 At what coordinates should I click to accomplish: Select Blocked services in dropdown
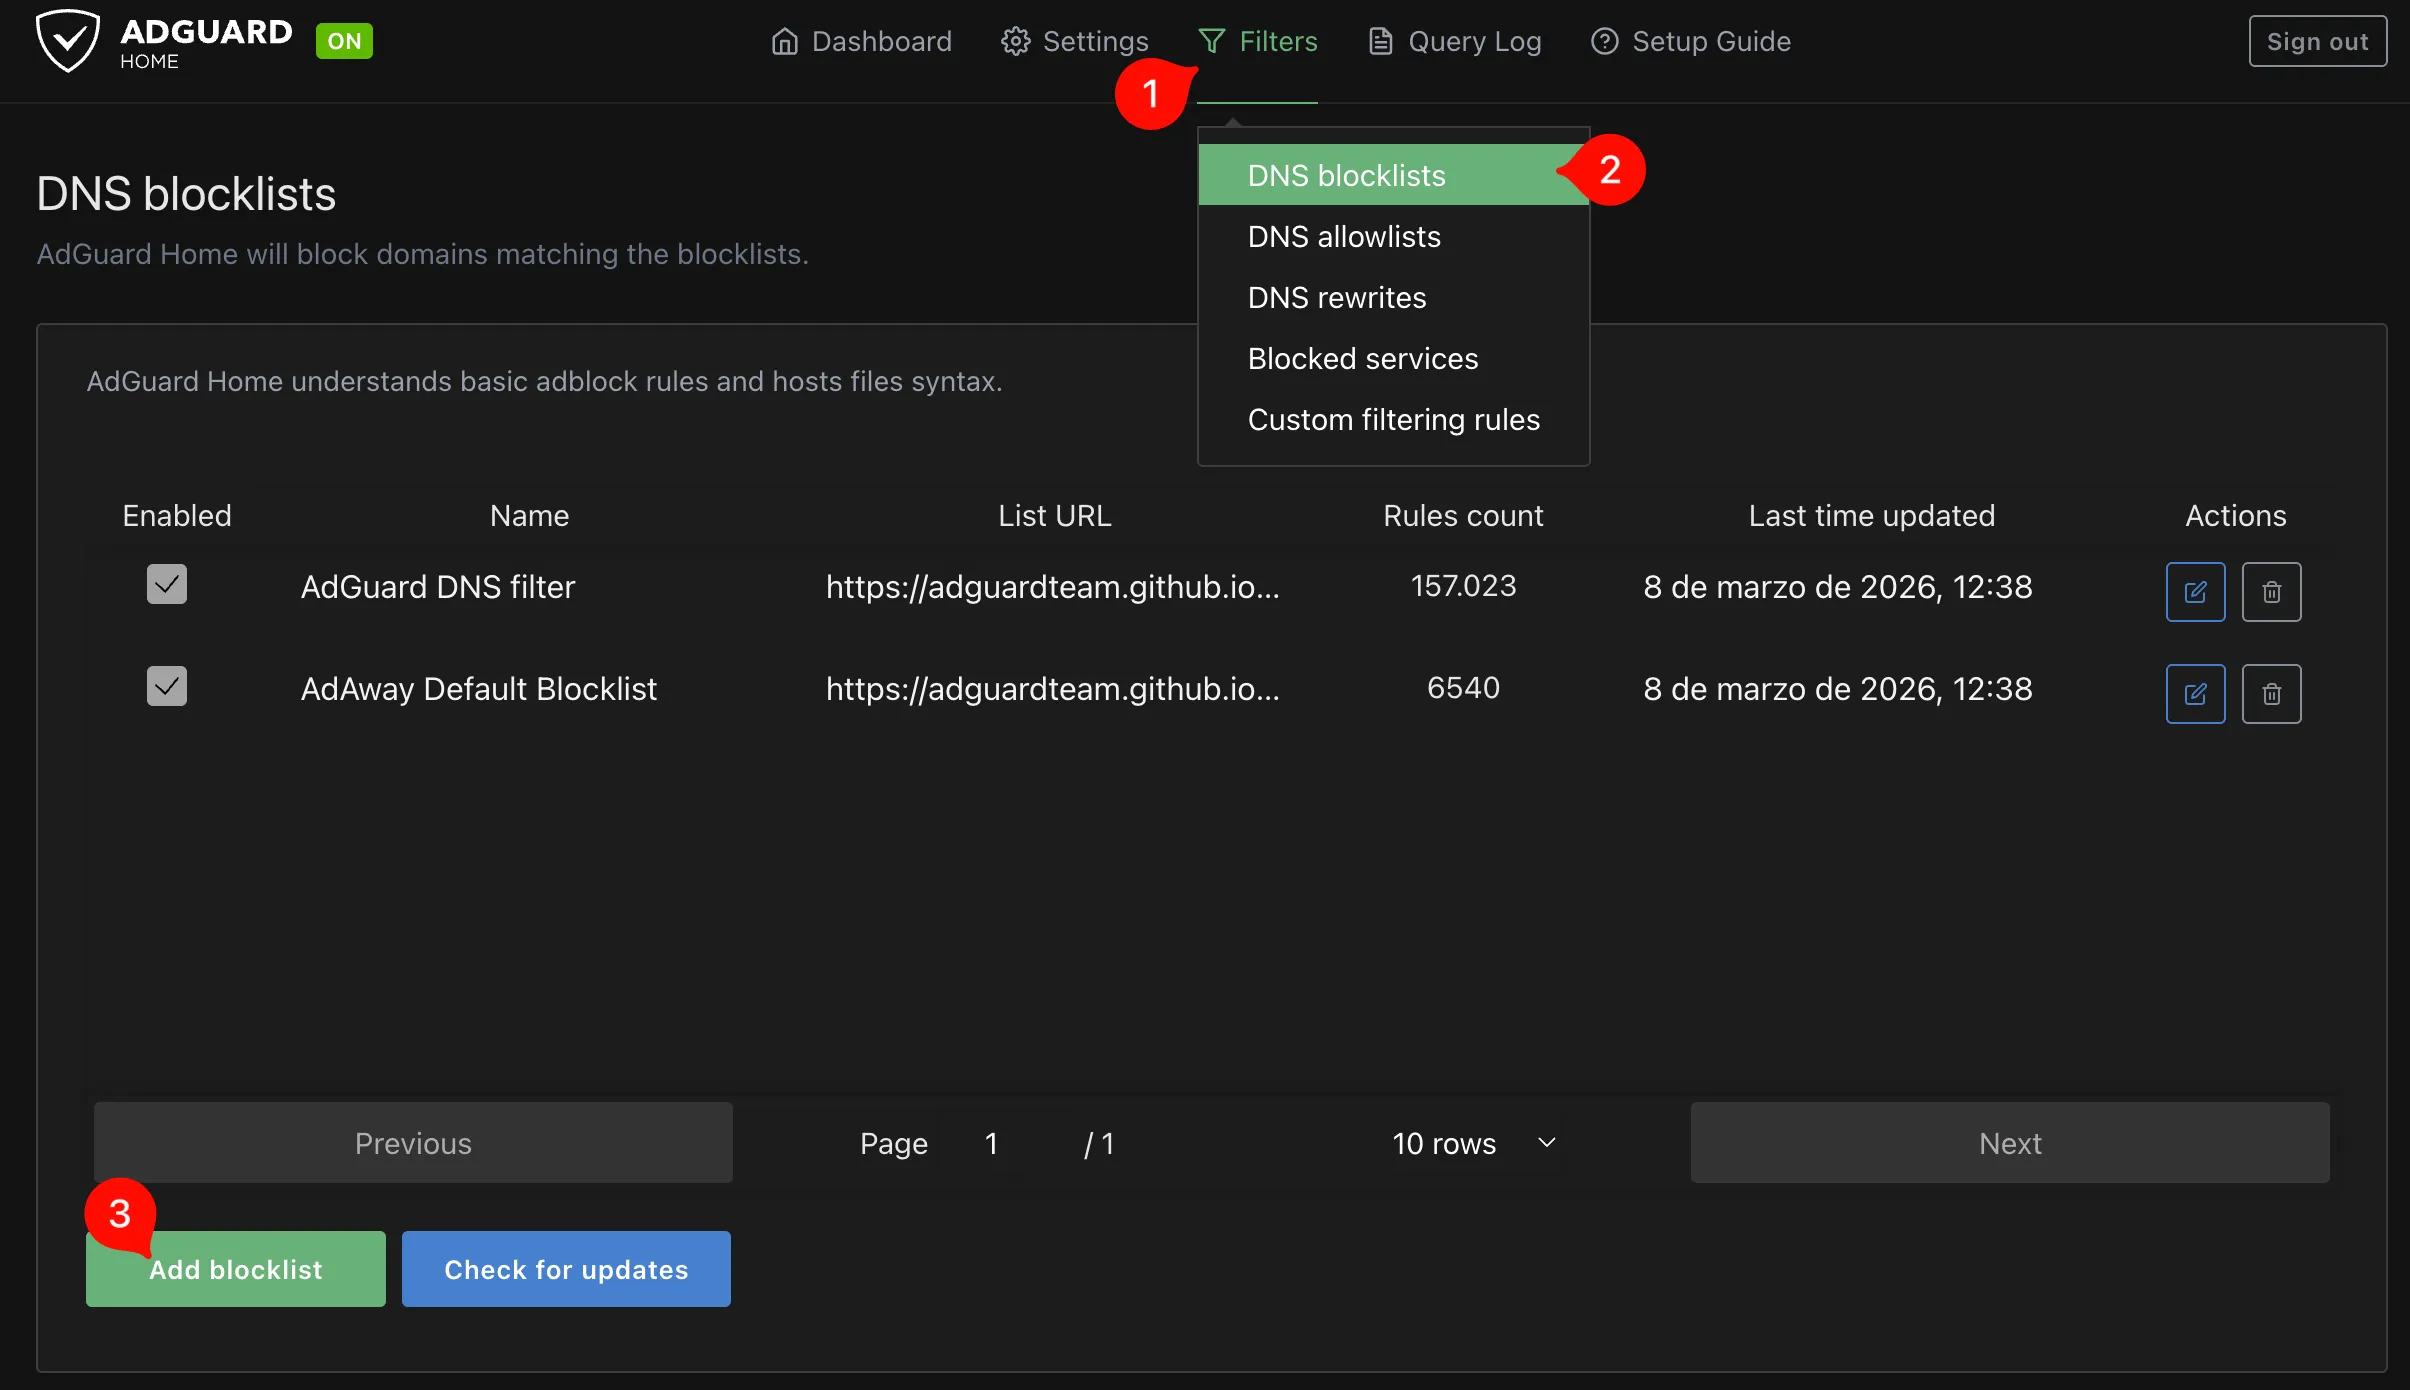pyautogui.click(x=1393, y=358)
